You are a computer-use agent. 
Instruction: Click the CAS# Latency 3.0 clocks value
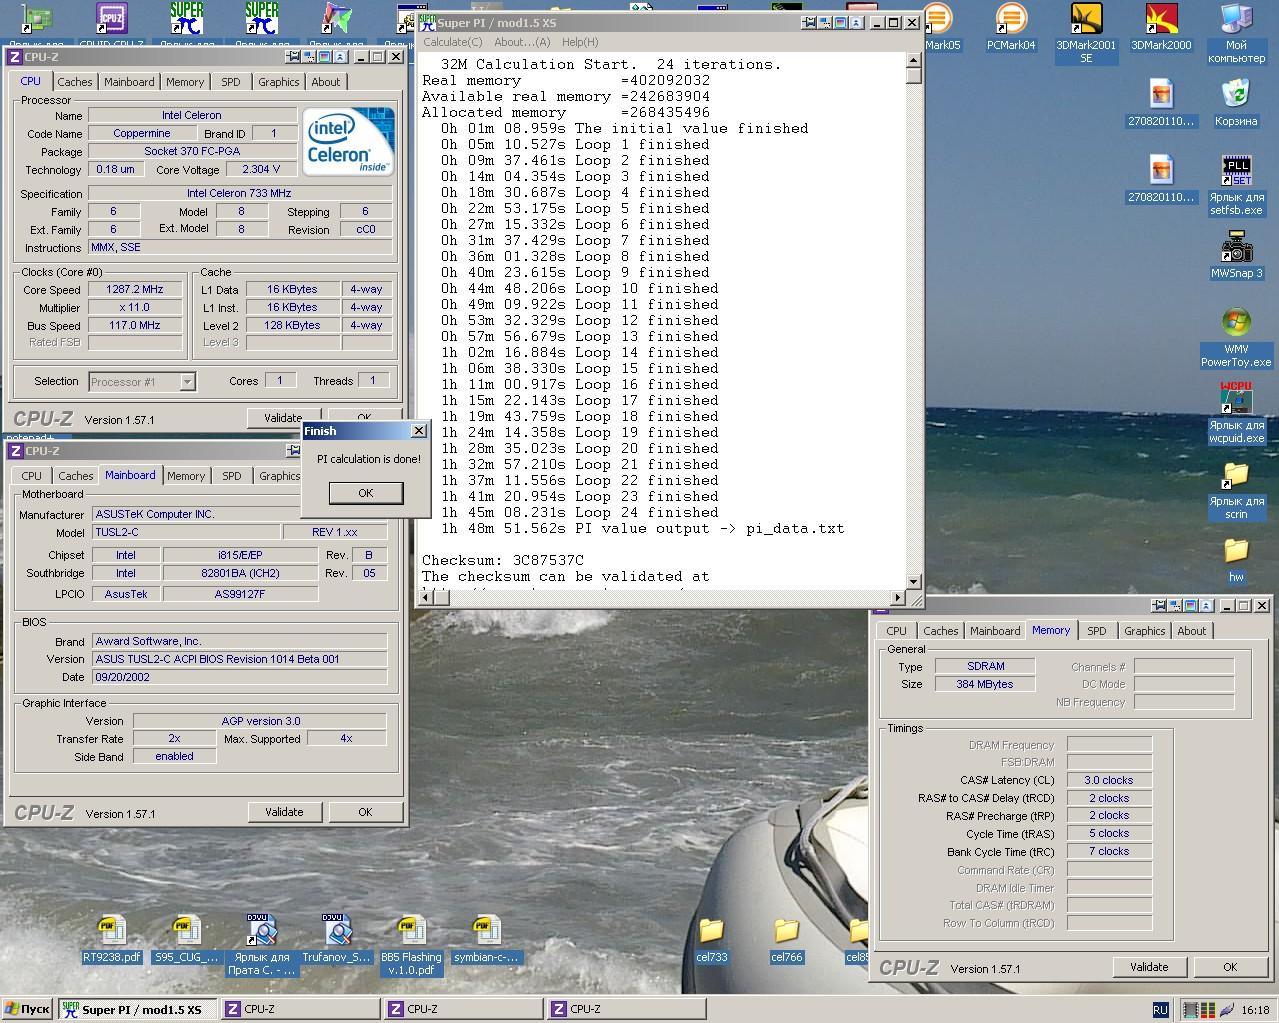(1108, 780)
